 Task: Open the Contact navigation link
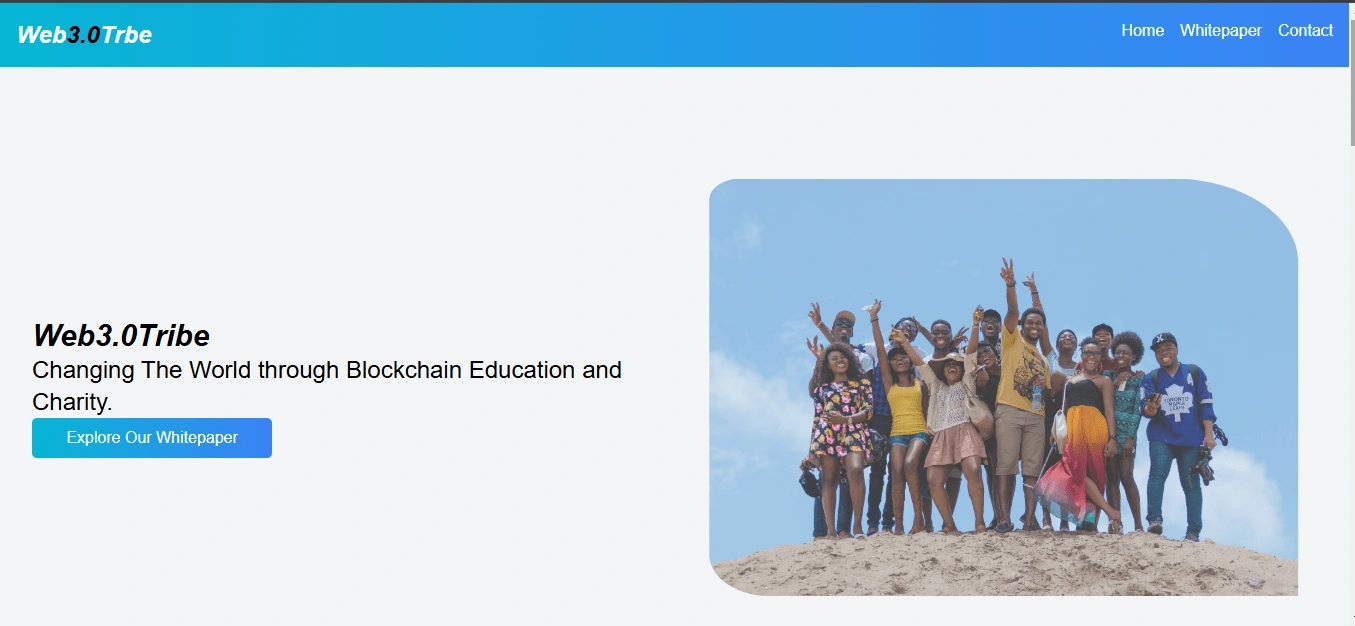(1305, 31)
